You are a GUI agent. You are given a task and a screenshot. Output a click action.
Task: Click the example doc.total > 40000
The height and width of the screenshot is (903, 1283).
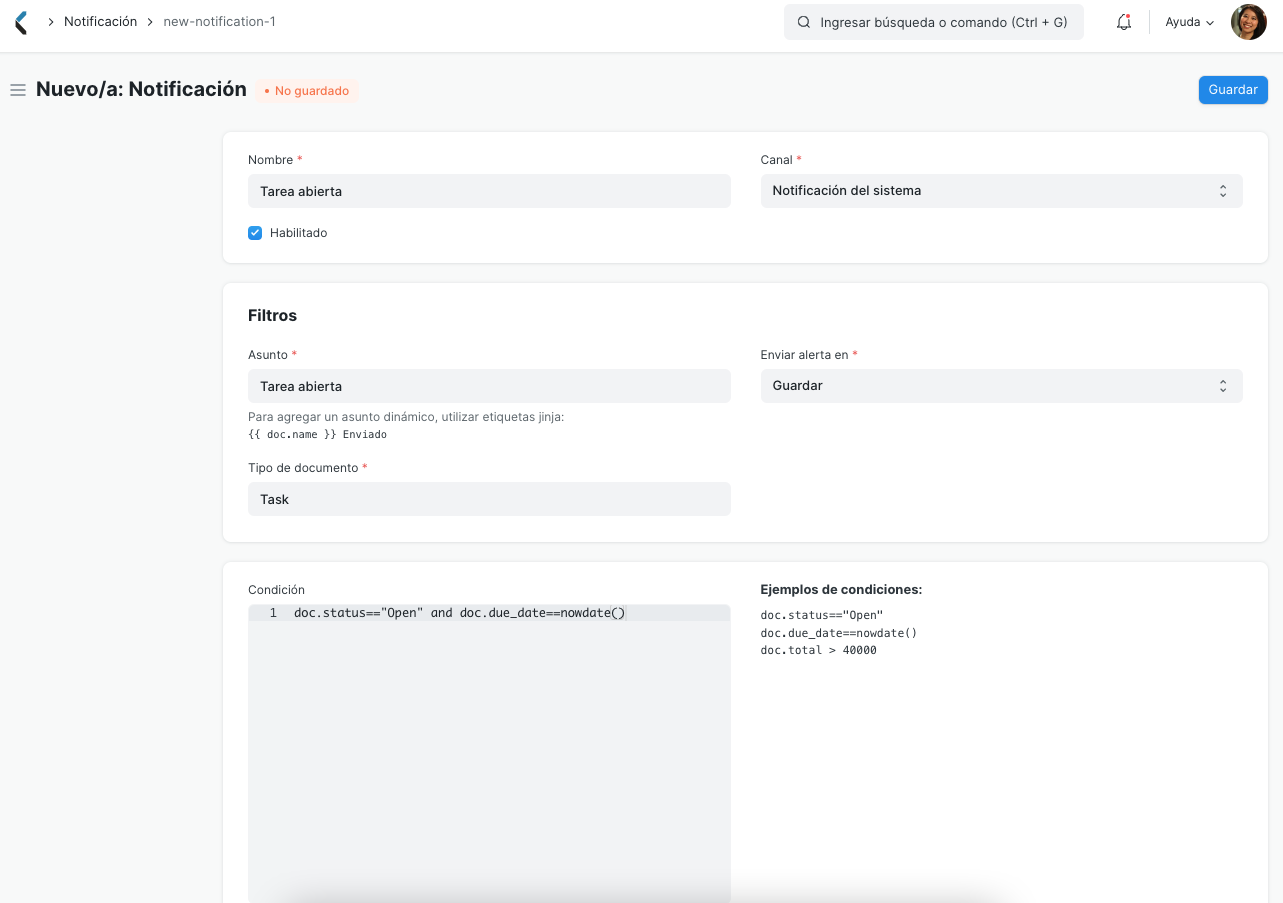pos(818,650)
